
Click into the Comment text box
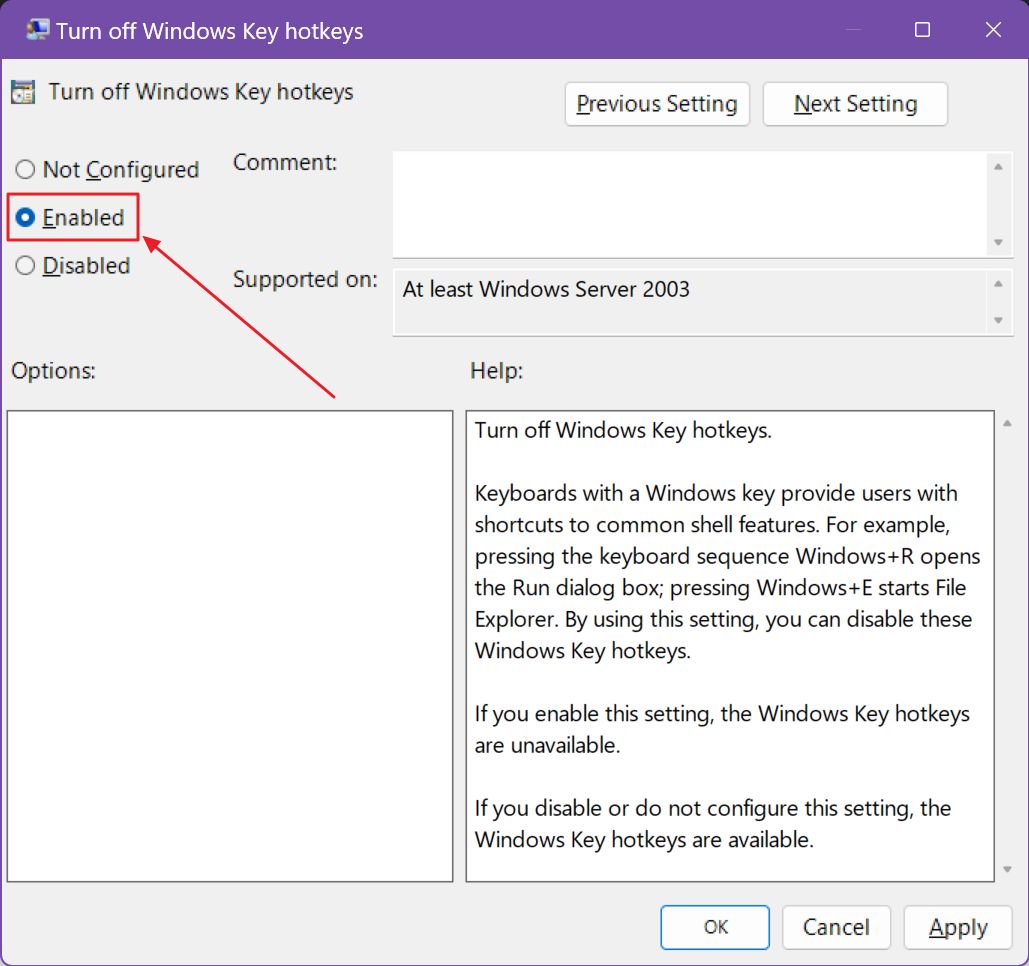pyautogui.click(x=690, y=205)
